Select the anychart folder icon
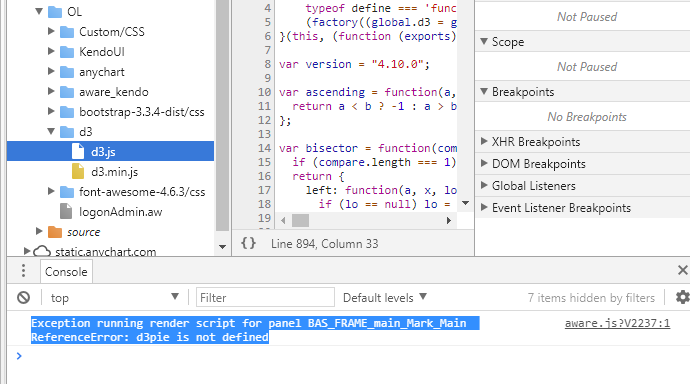Viewport: 690px width, 384px height. pyautogui.click(x=67, y=72)
